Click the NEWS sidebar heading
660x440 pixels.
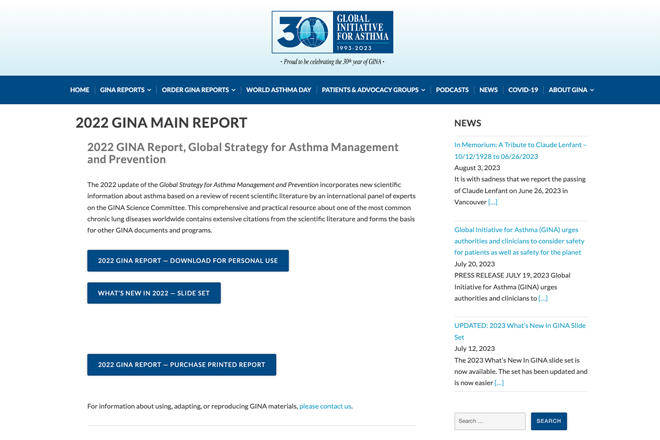coord(468,123)
